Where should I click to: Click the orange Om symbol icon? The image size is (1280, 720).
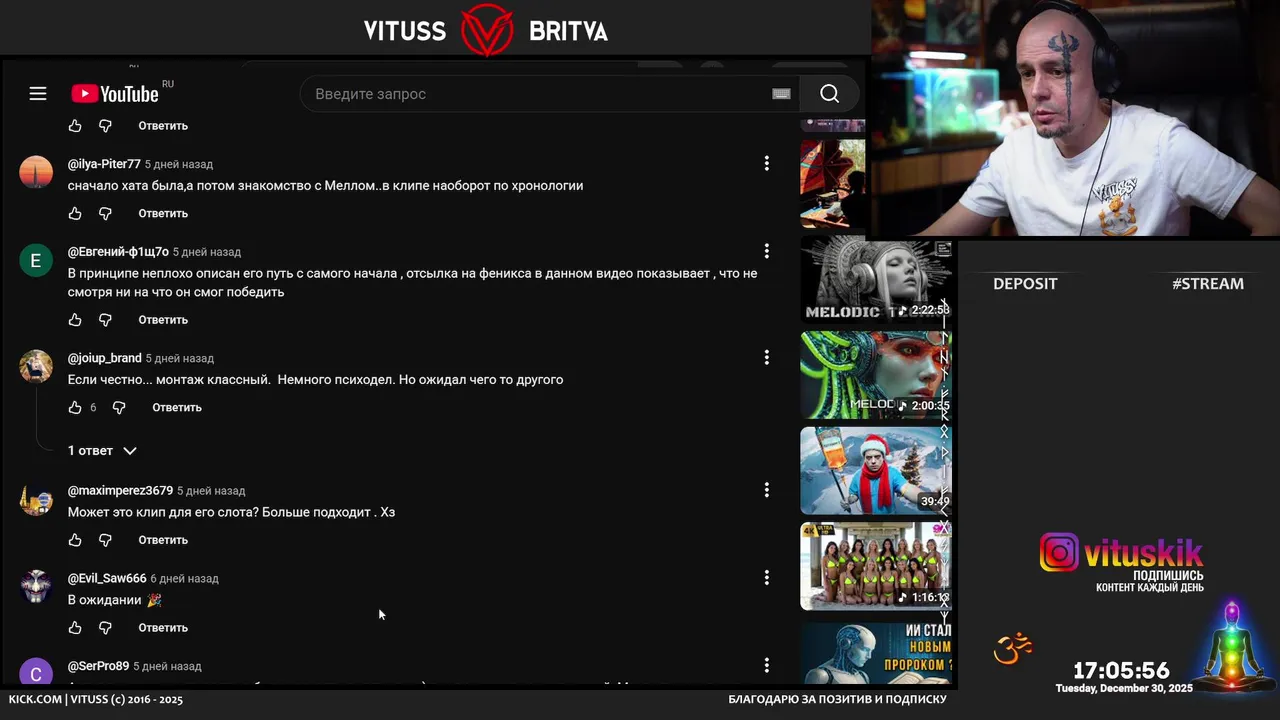coord(1012,649)
